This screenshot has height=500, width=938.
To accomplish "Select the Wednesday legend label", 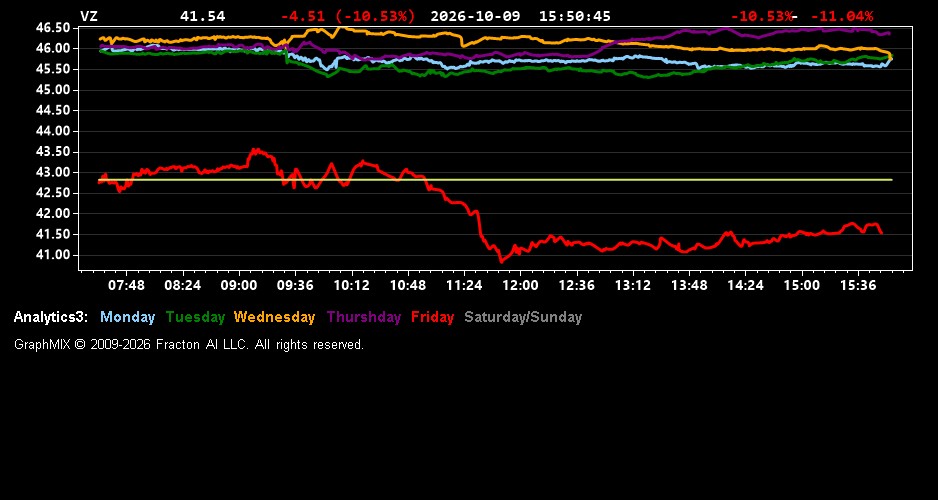I will tap(275, 318).
